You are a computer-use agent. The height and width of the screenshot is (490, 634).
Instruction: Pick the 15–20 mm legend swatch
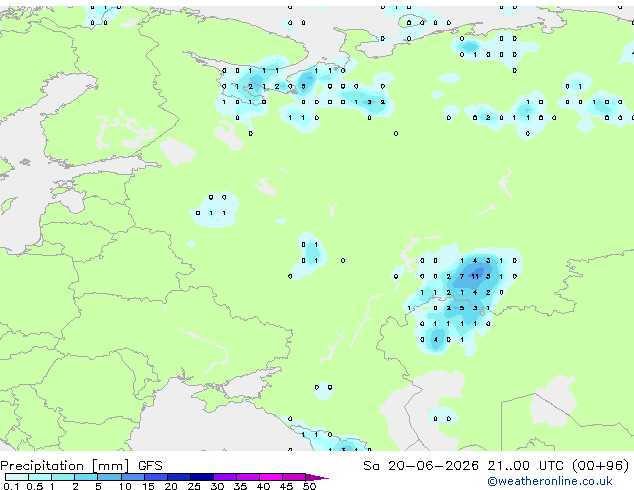click(x=155, y=477)
